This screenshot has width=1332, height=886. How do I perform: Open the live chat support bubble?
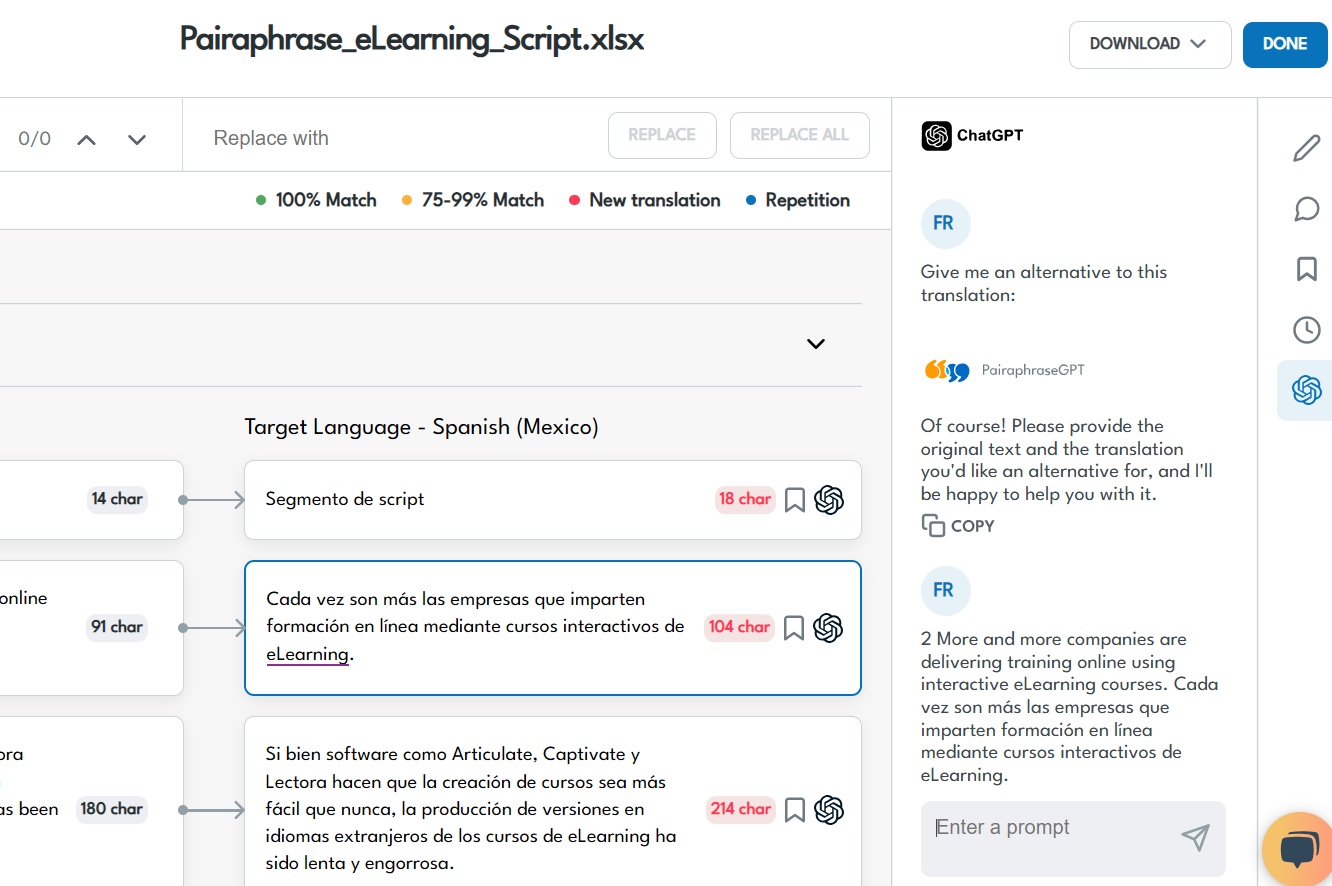(x=1297, y=849)
